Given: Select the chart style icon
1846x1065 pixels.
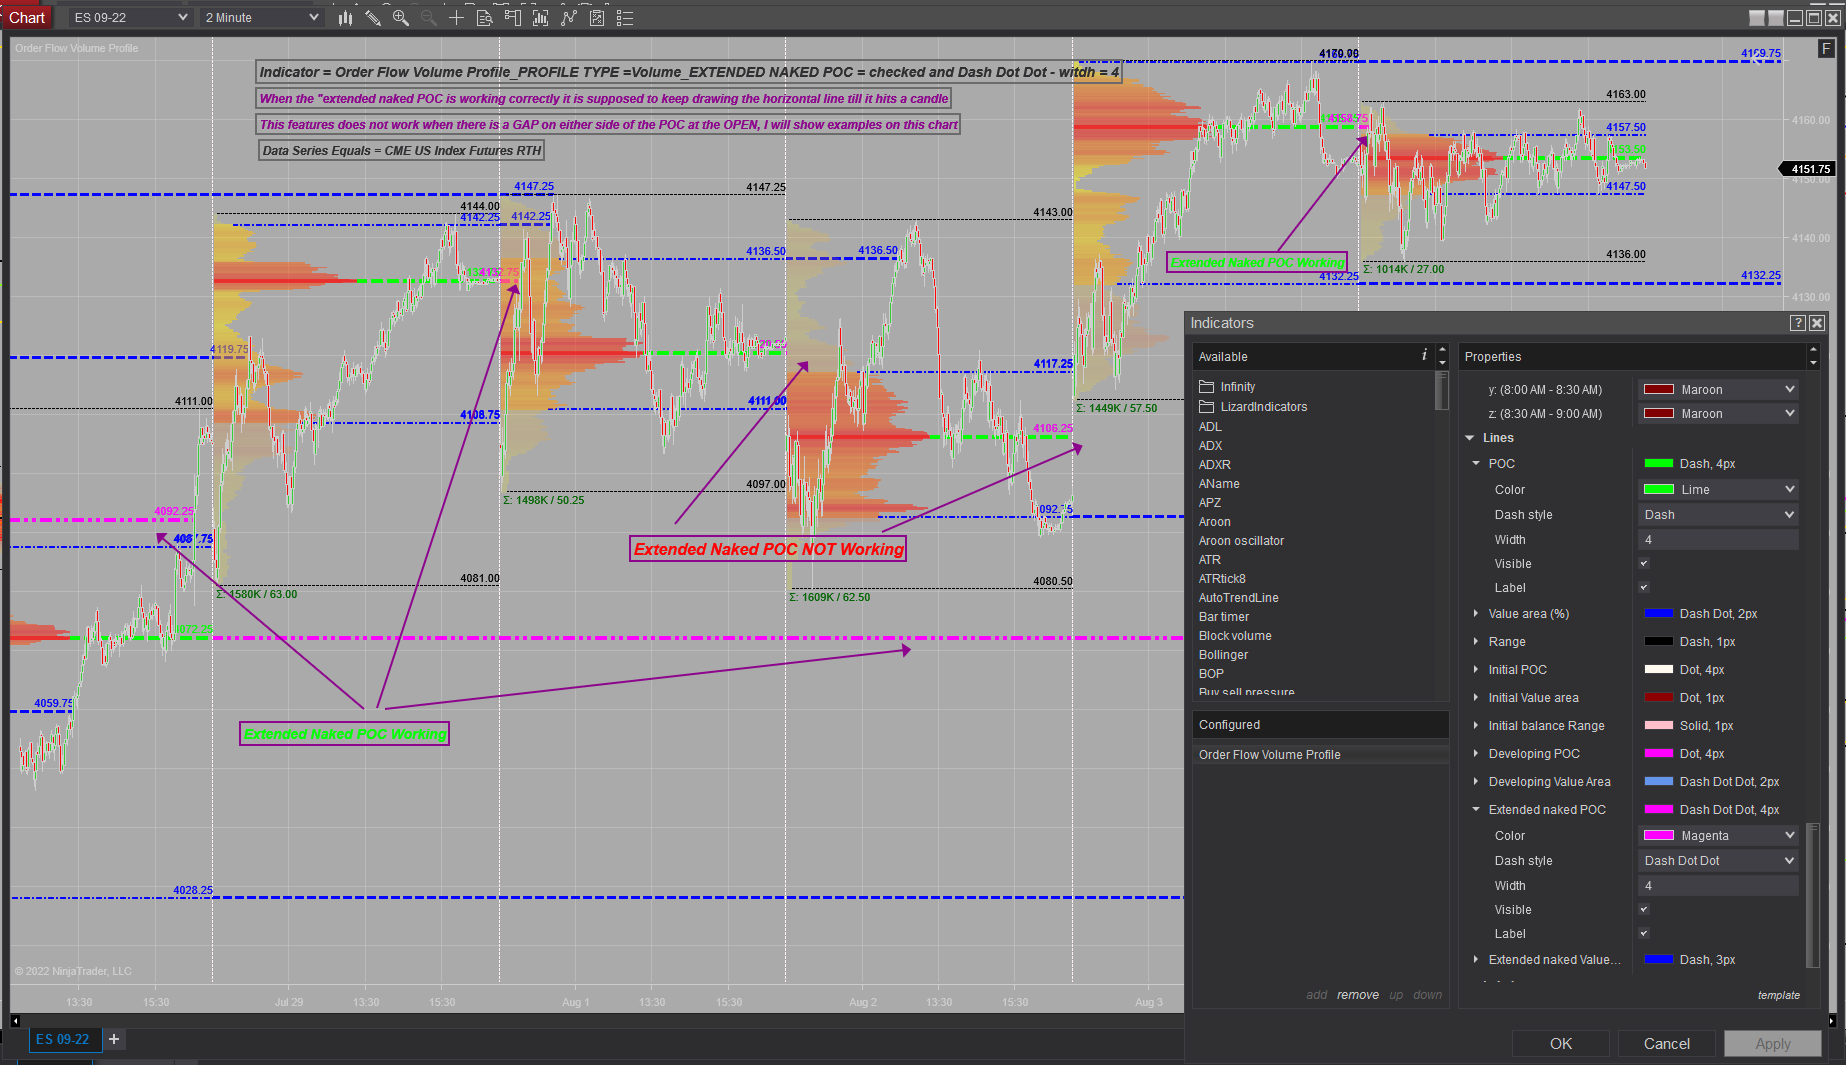Looking at the screenshot, I should [345, 17].
